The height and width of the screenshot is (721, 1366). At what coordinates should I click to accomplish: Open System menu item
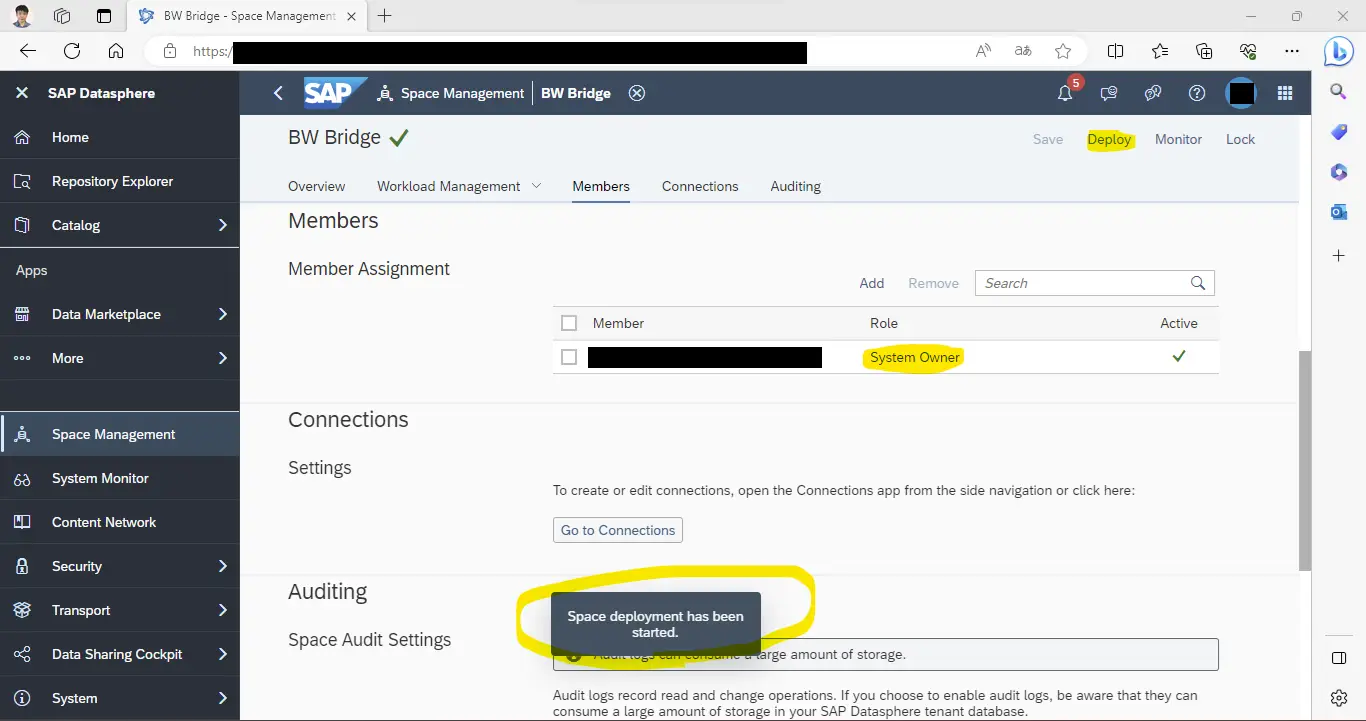(120, 698)
